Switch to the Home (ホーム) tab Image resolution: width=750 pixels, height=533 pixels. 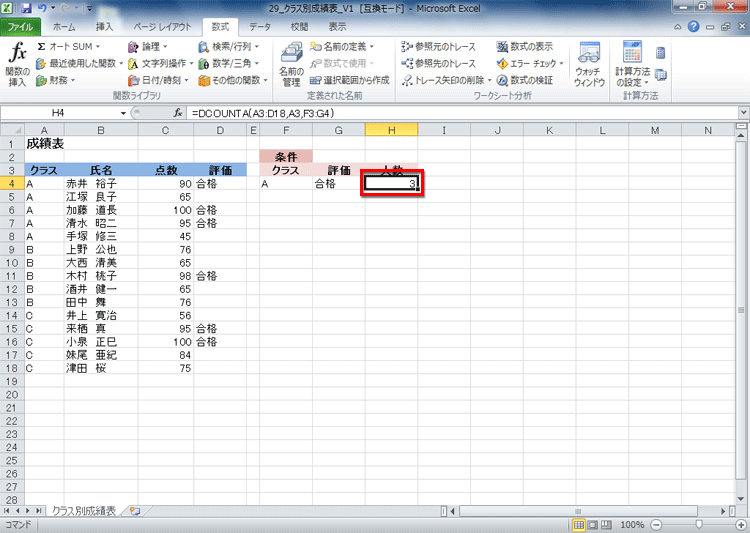click(x=64, y=27)
